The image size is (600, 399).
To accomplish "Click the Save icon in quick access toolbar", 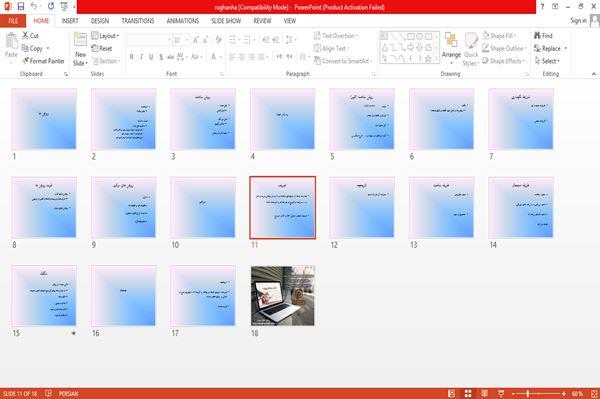I will pos(21,6).
